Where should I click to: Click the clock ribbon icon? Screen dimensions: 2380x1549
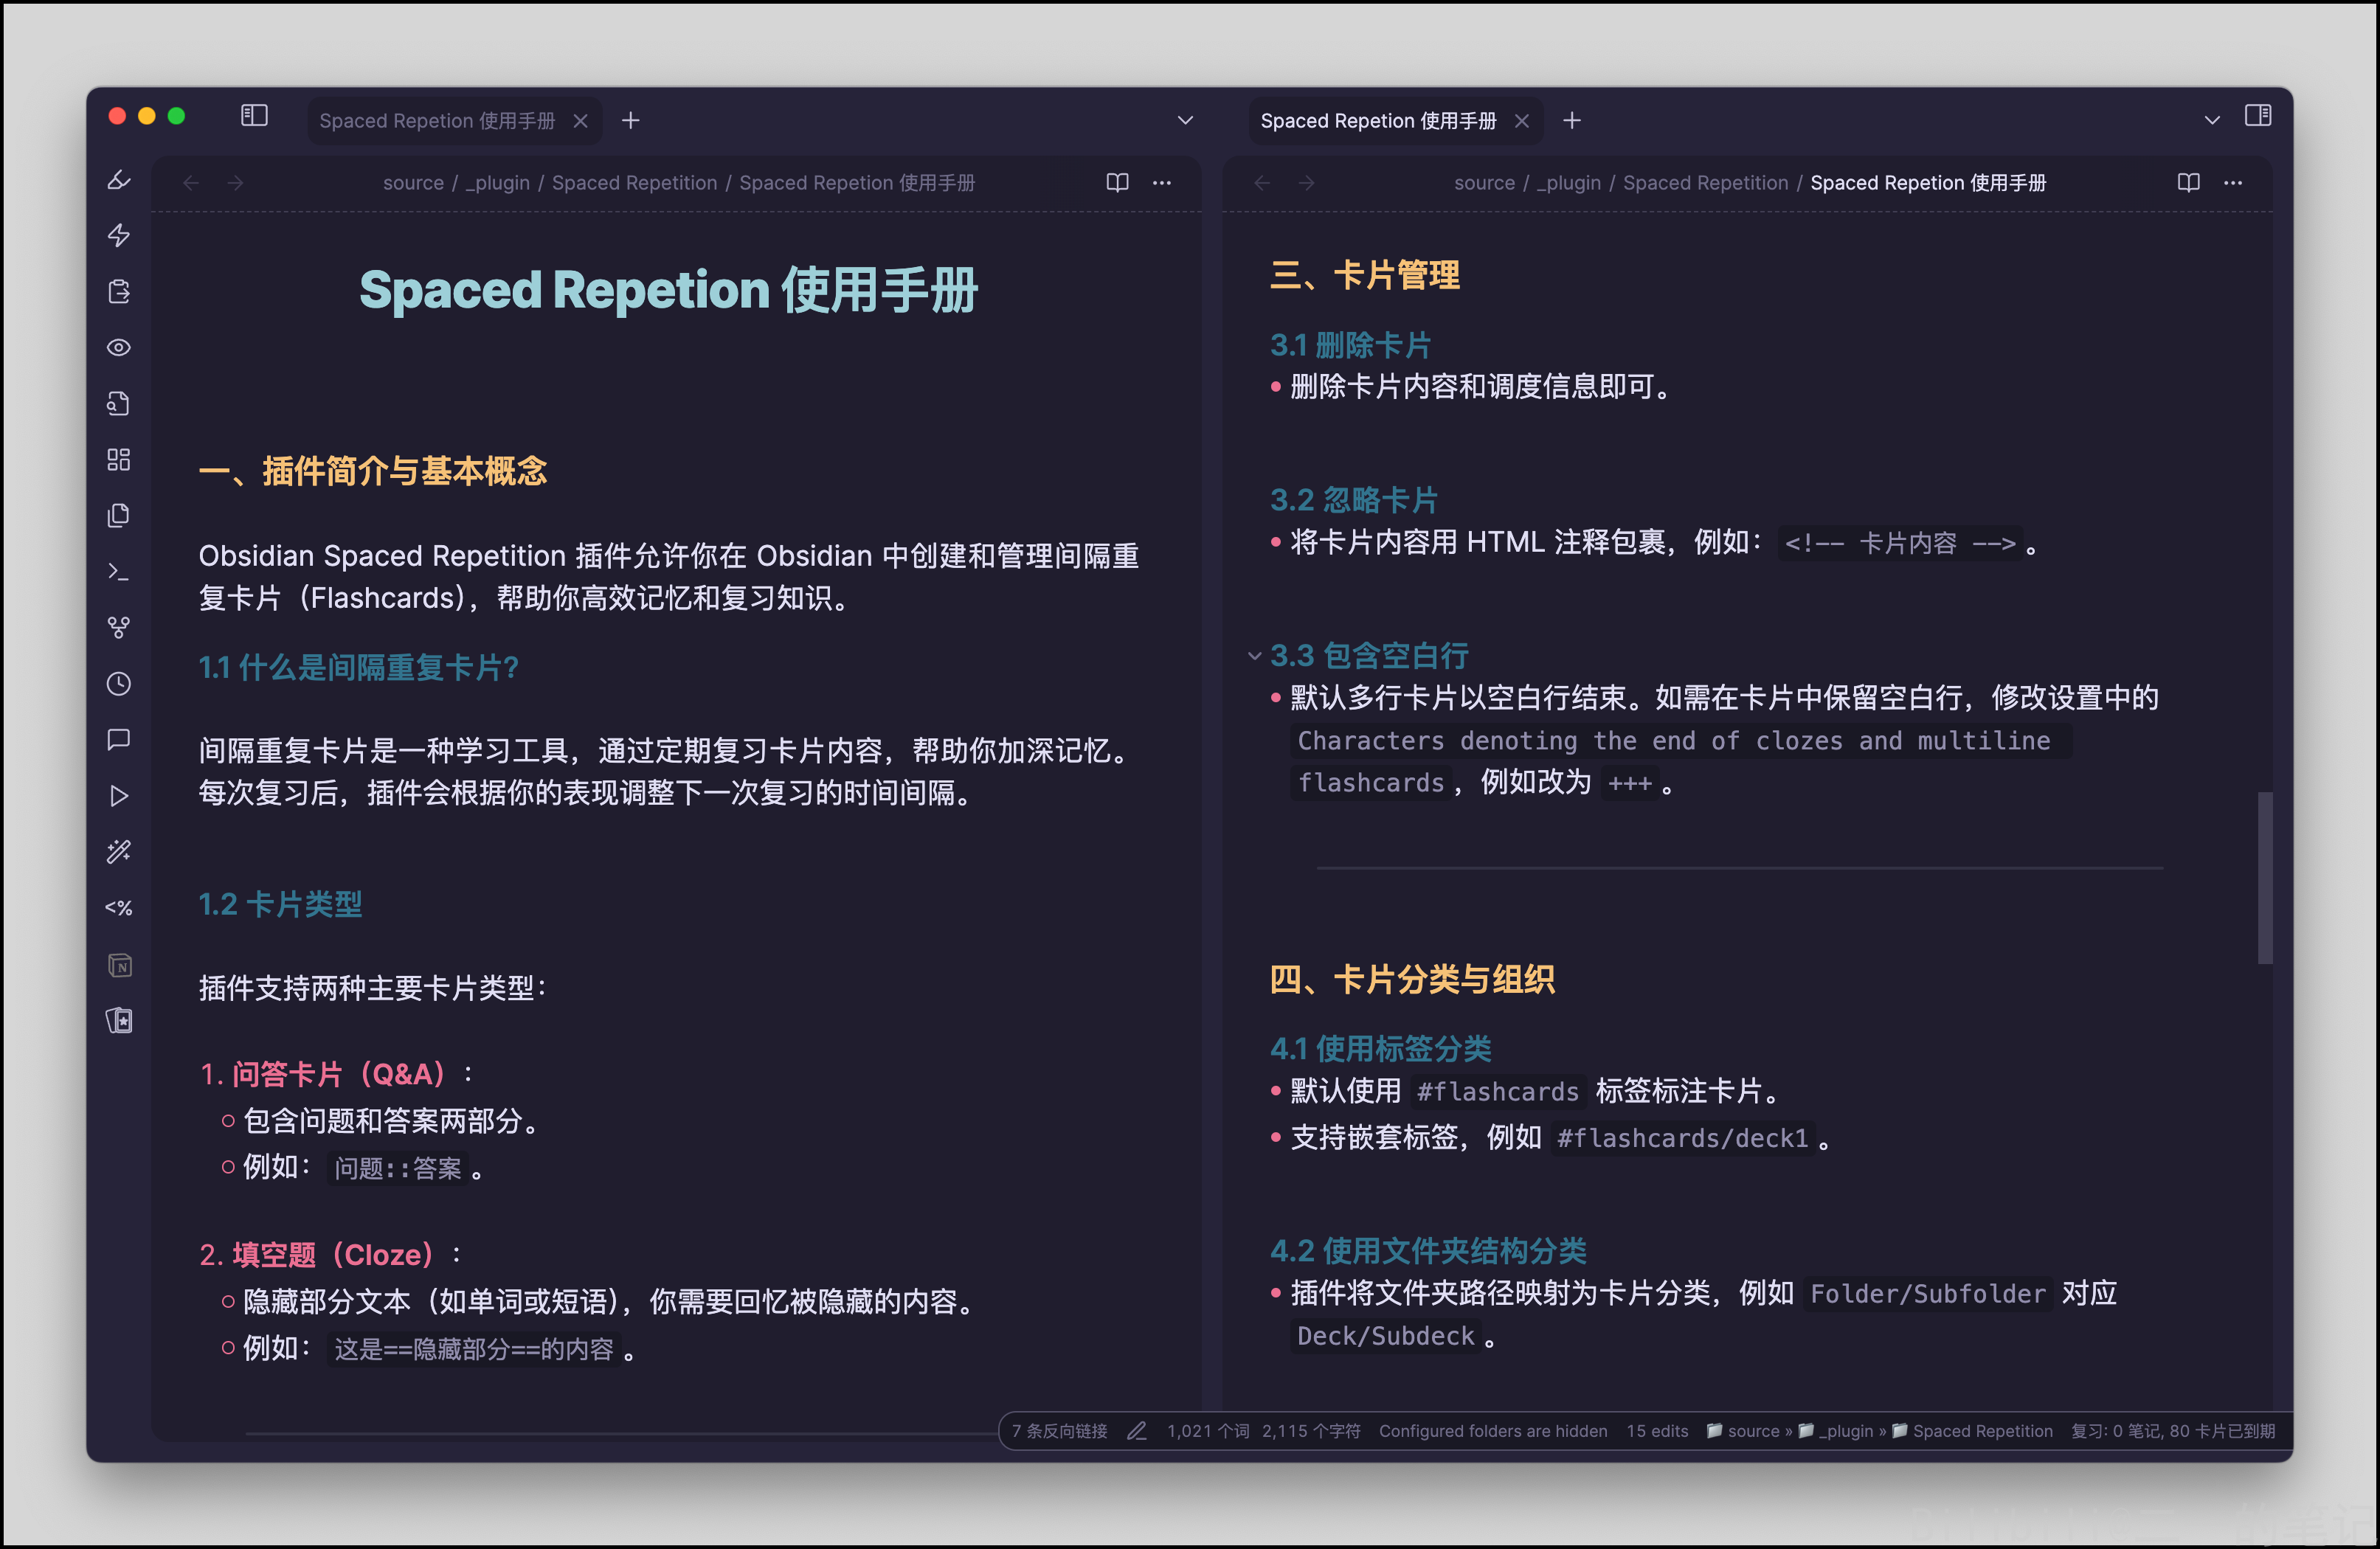pyautogui.click(x=119, y=684)
